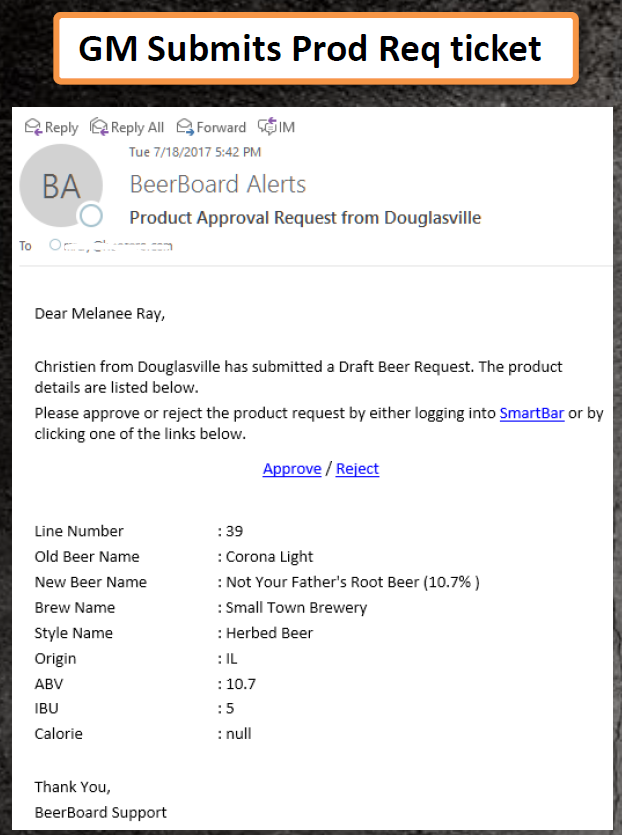Click the Forward icon

(x=184, y=127)
